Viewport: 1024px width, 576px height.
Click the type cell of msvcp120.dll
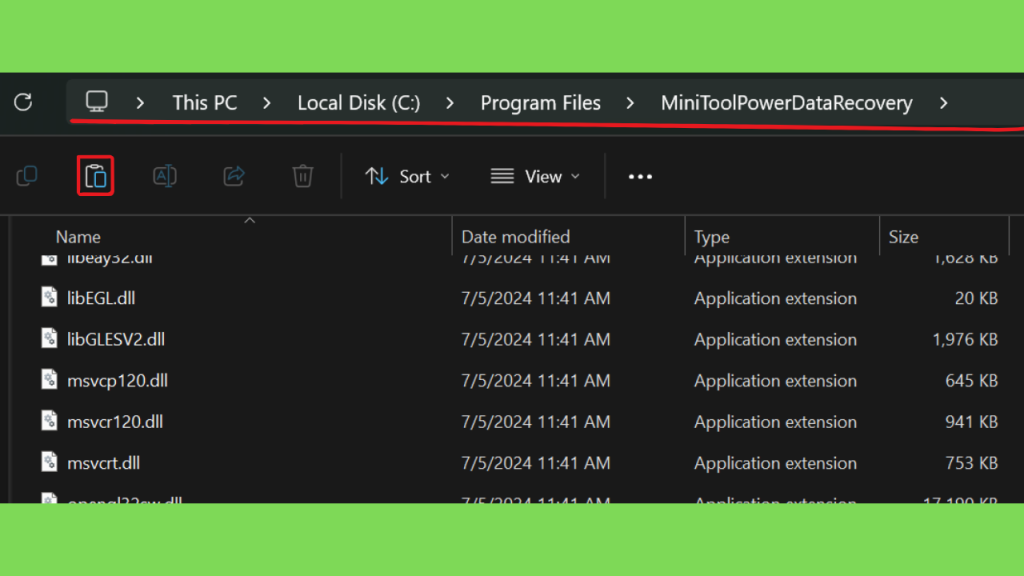click(x=775, y=380)
